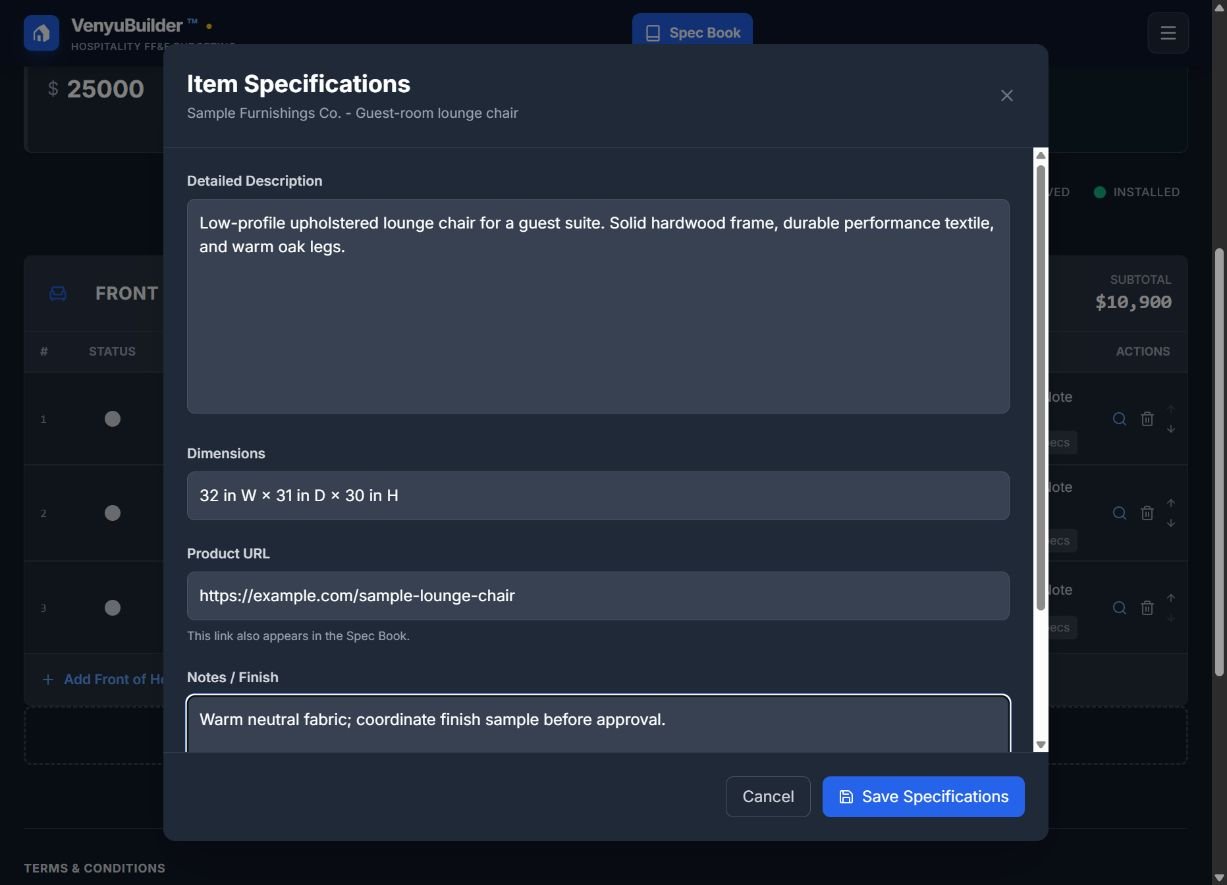Screen dimensions: 1227x885
Task: Click the INSTALLED legend label
Action: click(1146, 192)
